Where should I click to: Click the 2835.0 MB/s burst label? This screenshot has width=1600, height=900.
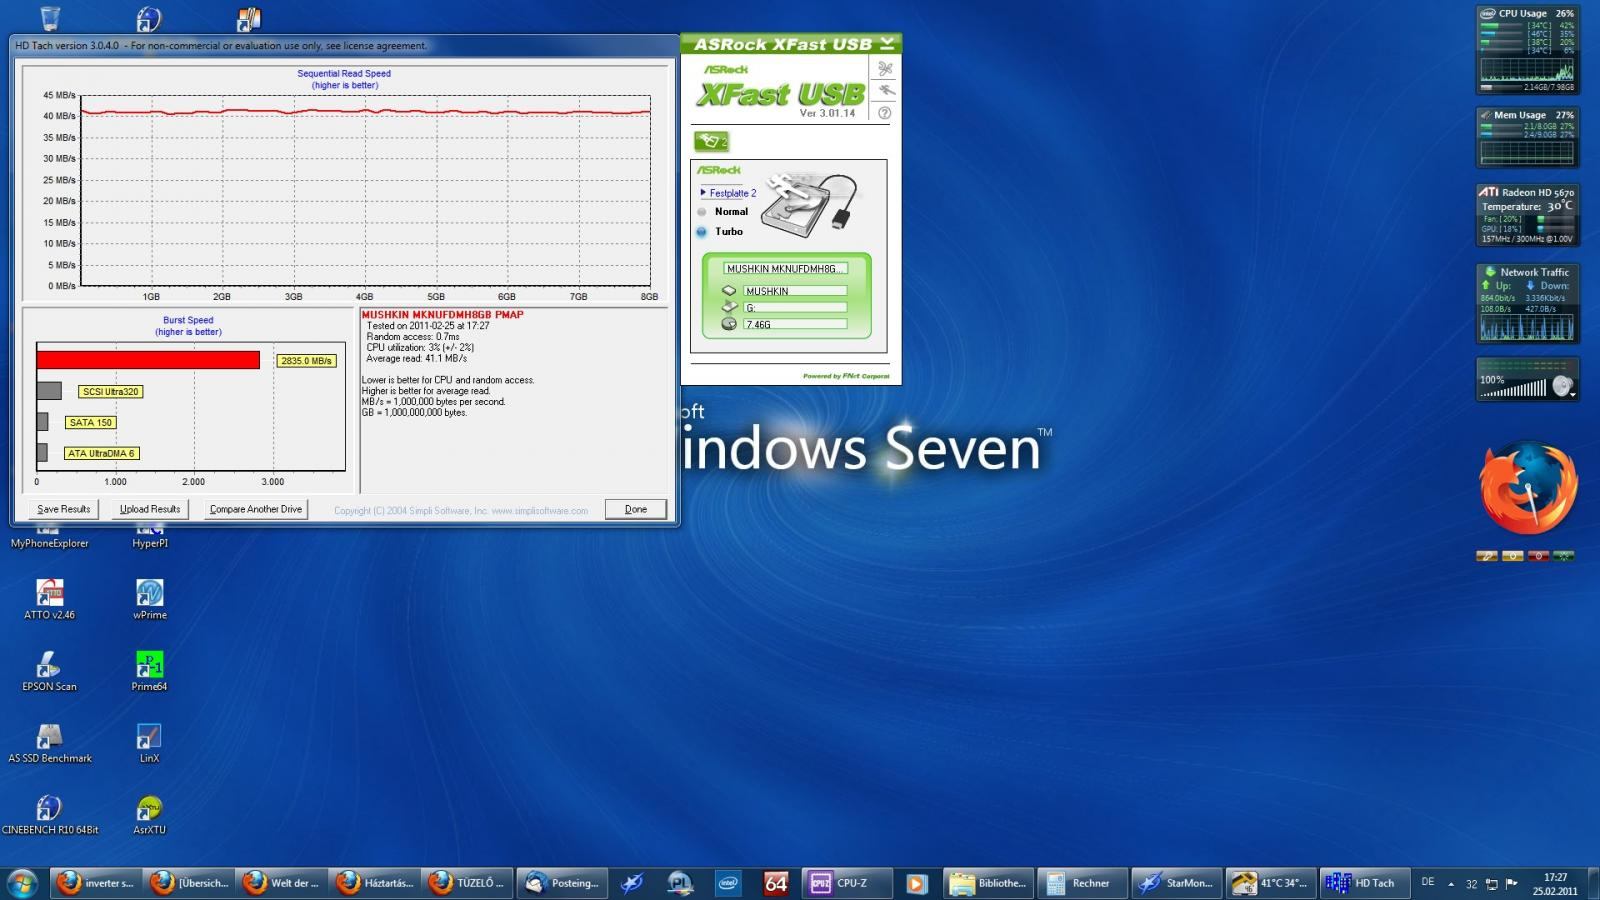pyautogui.click(x=306, y=361)
